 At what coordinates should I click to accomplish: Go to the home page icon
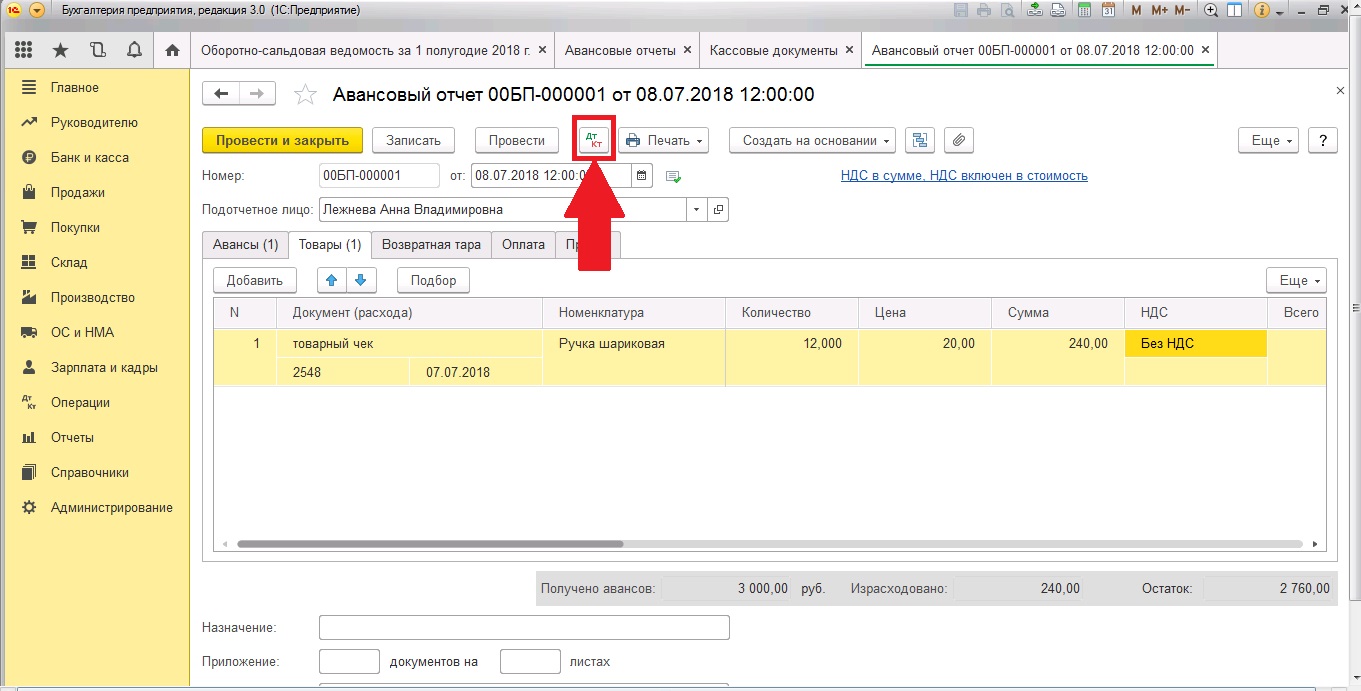172,50
